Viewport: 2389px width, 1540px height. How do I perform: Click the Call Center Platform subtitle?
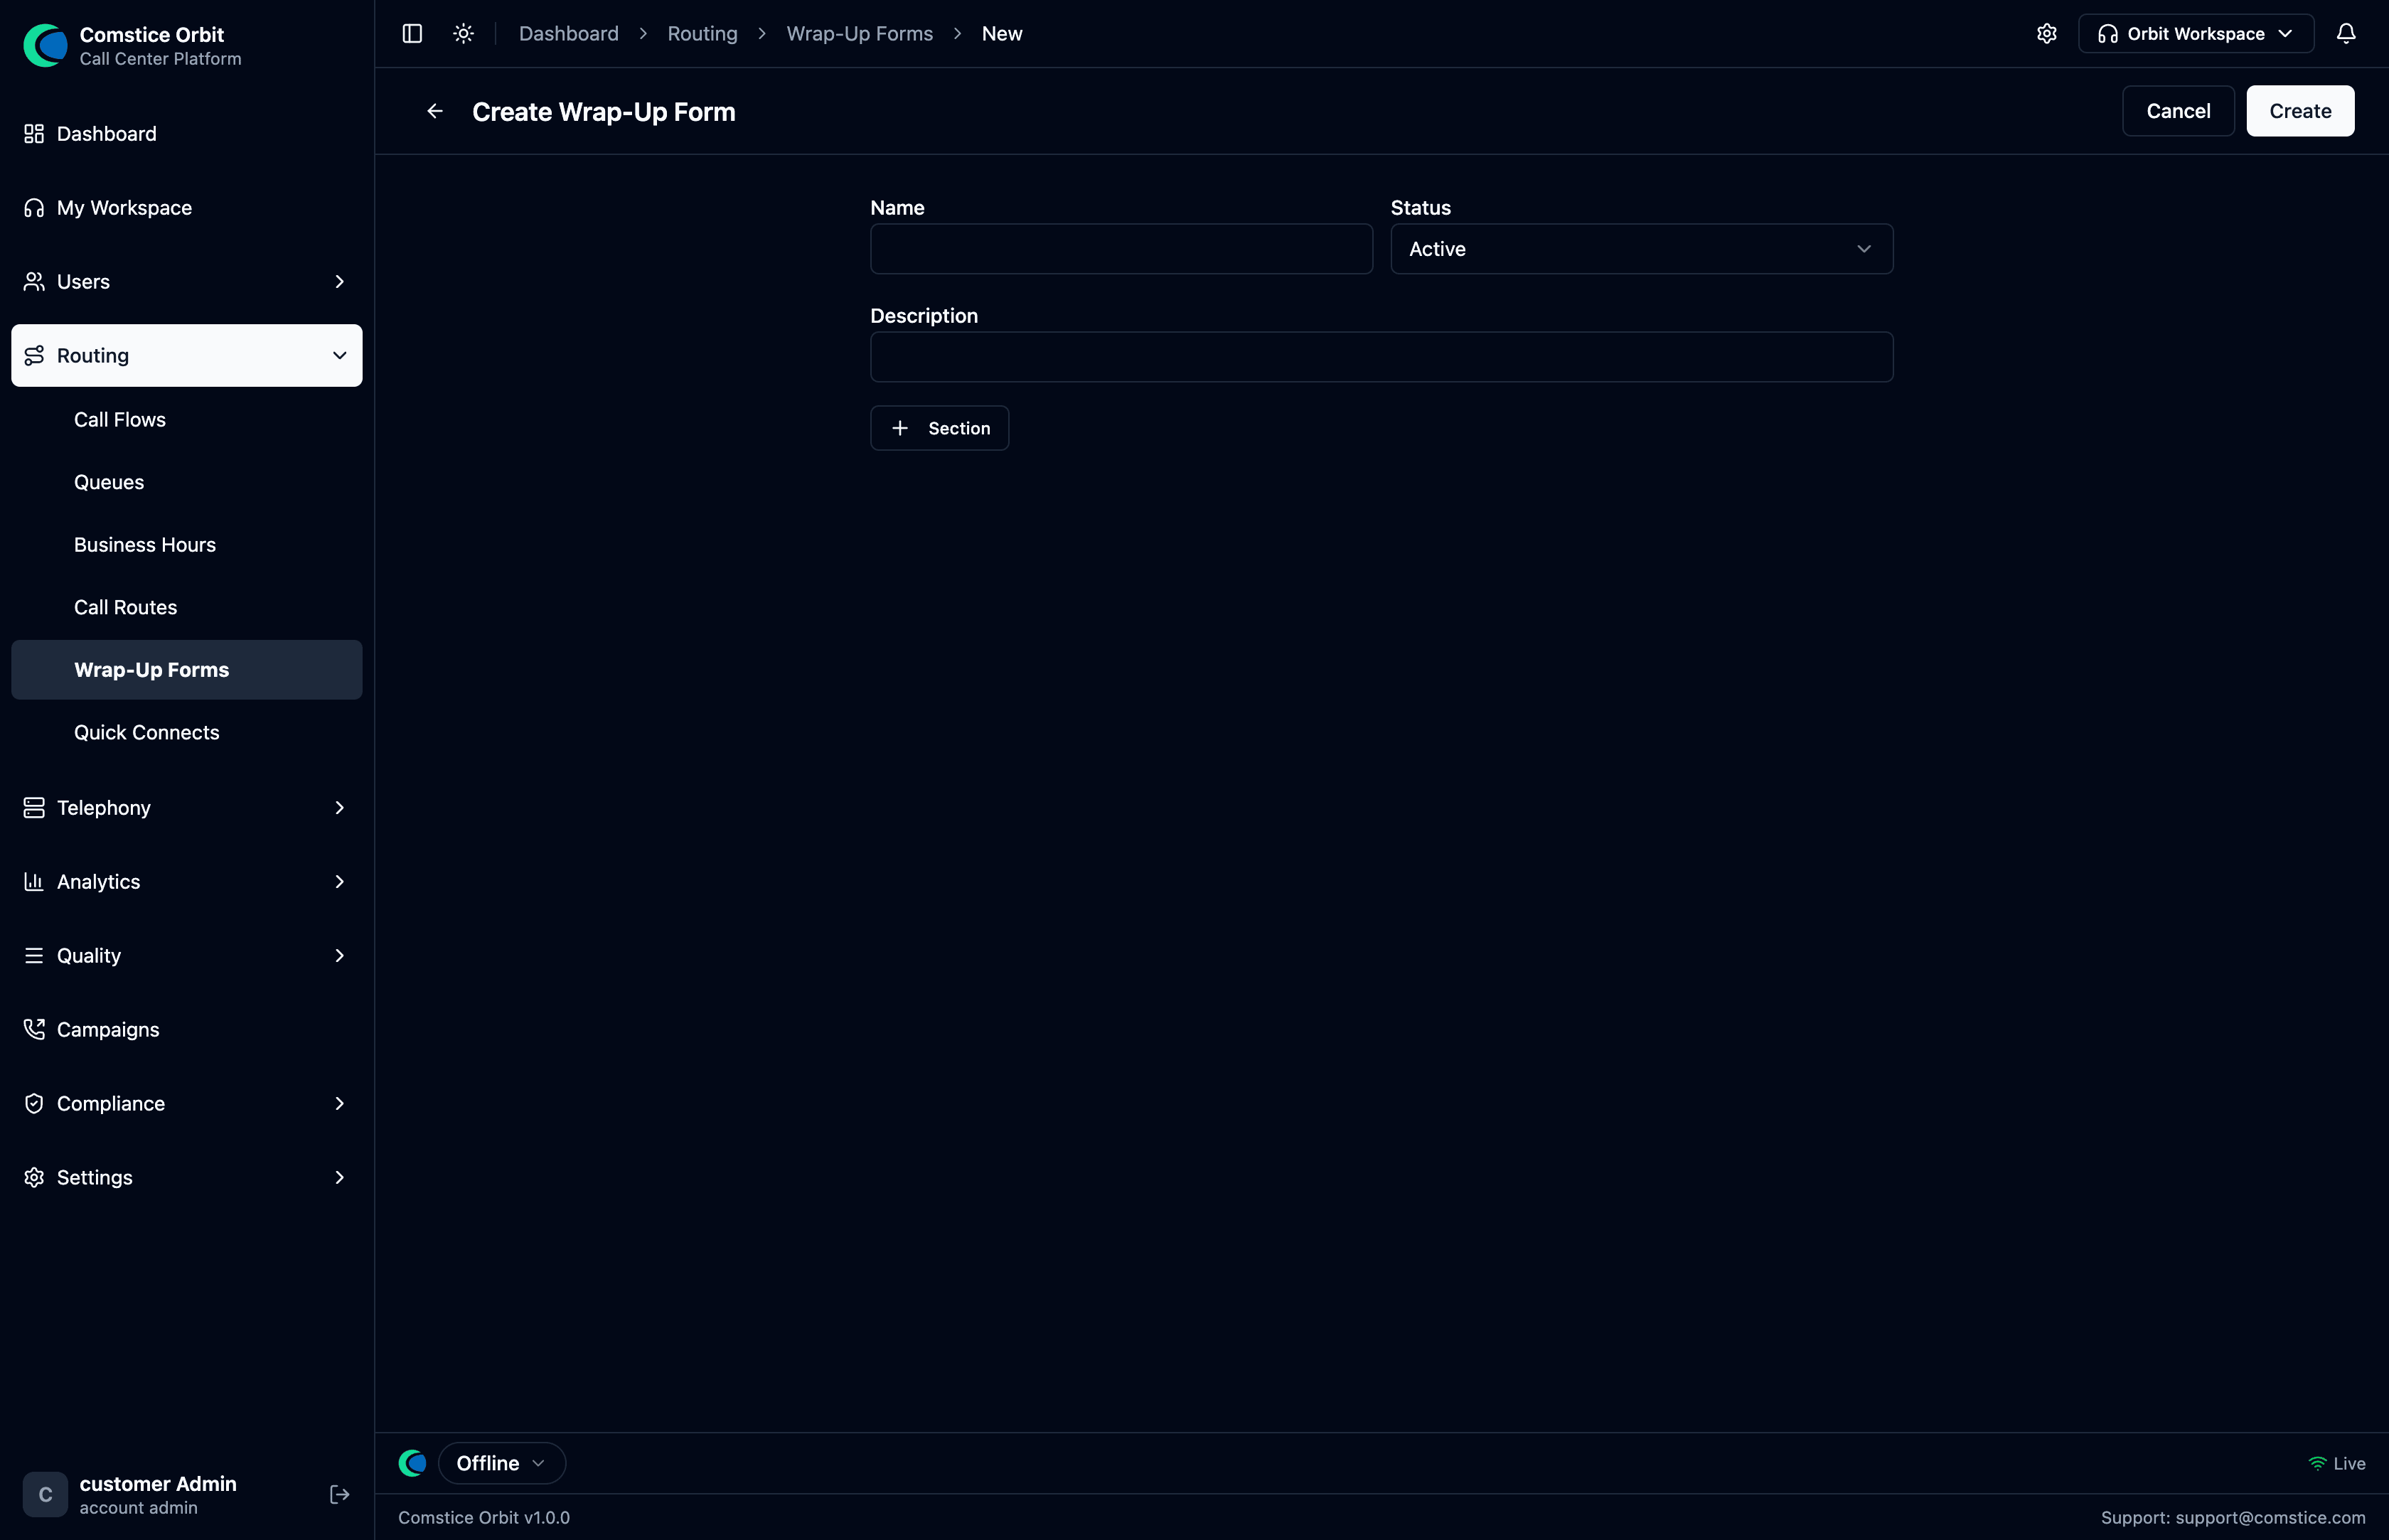tap(161, 59)
